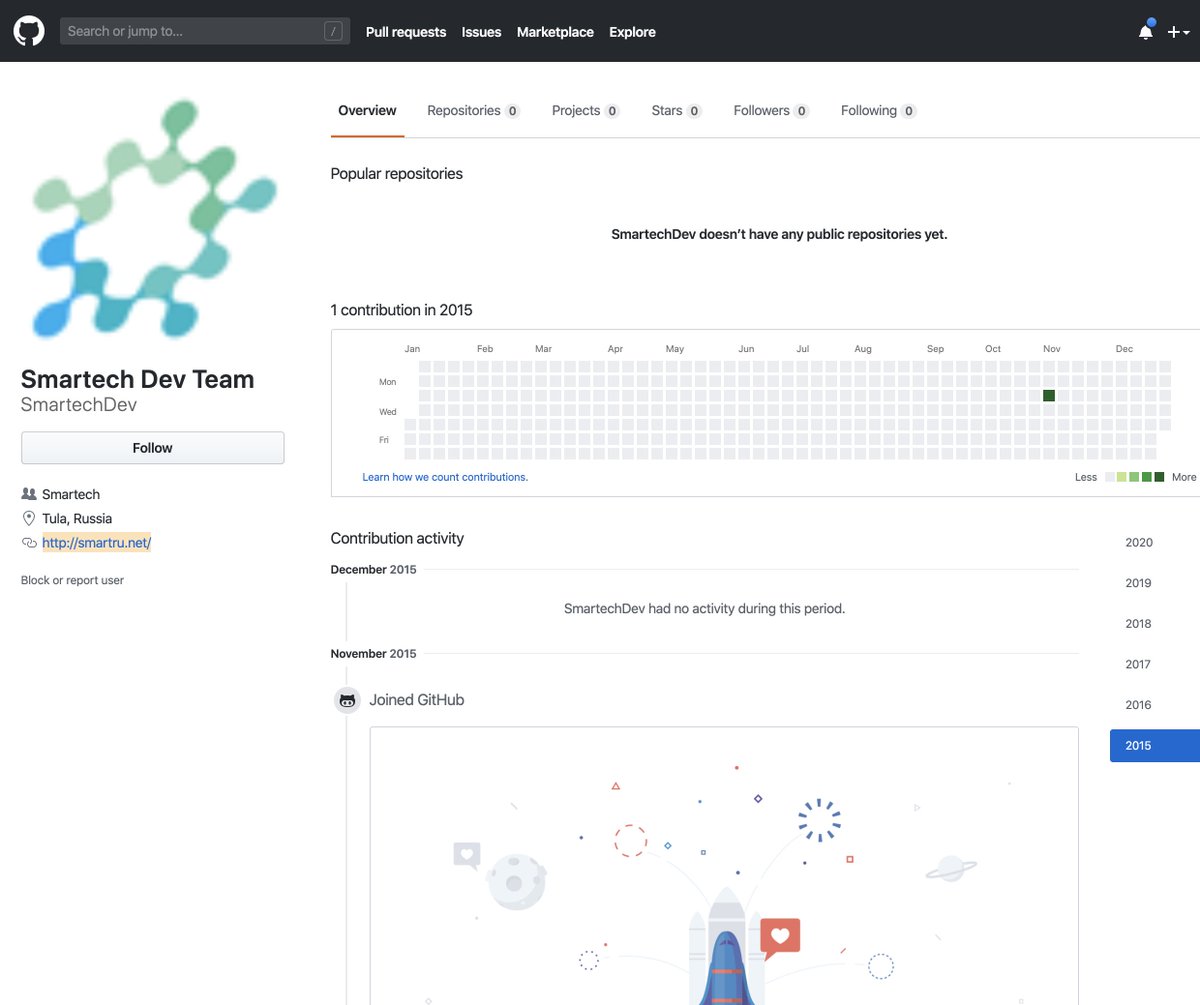The height and width of the screenshot is (1005, 1200).
Task: Click the Octocat icon beside Joined GitHub
Action: tap(347, 701)
